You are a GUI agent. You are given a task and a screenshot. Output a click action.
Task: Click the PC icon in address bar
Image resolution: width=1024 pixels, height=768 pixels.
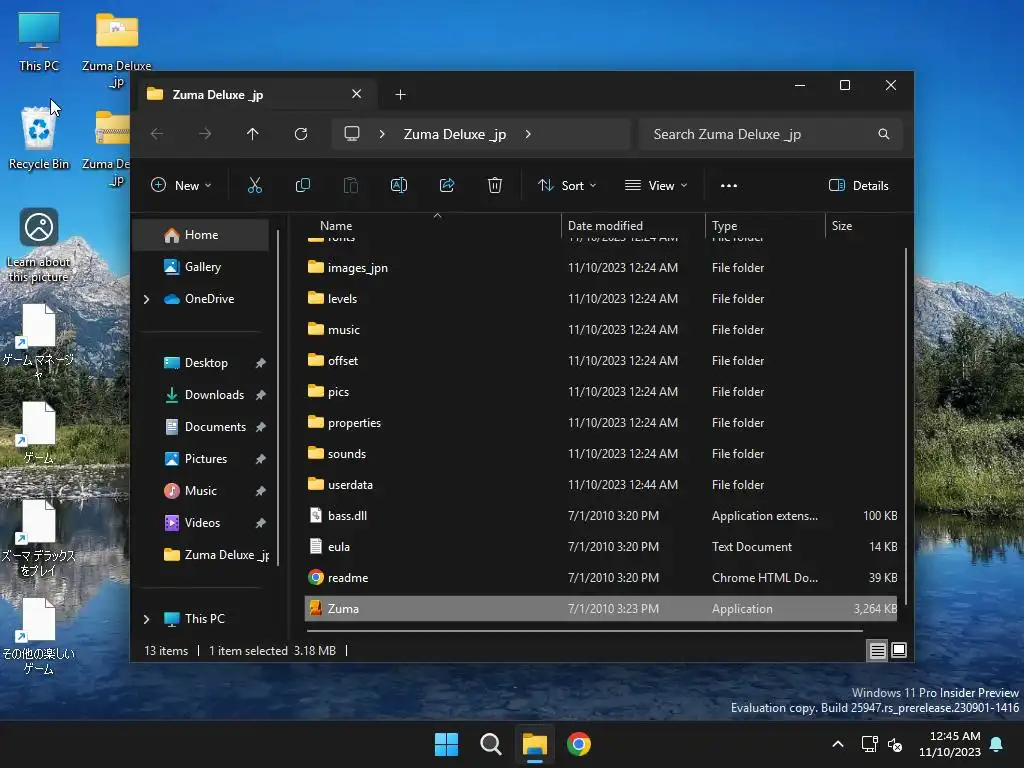(352, 134)
